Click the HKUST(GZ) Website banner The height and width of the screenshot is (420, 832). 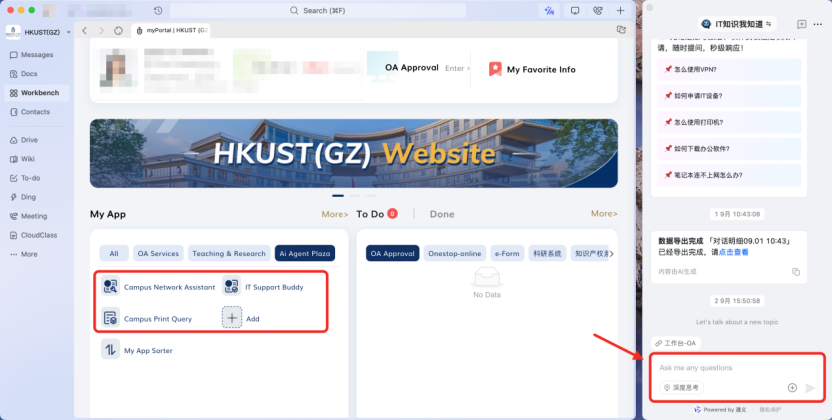pyautogui.click(x=354, y=153)
